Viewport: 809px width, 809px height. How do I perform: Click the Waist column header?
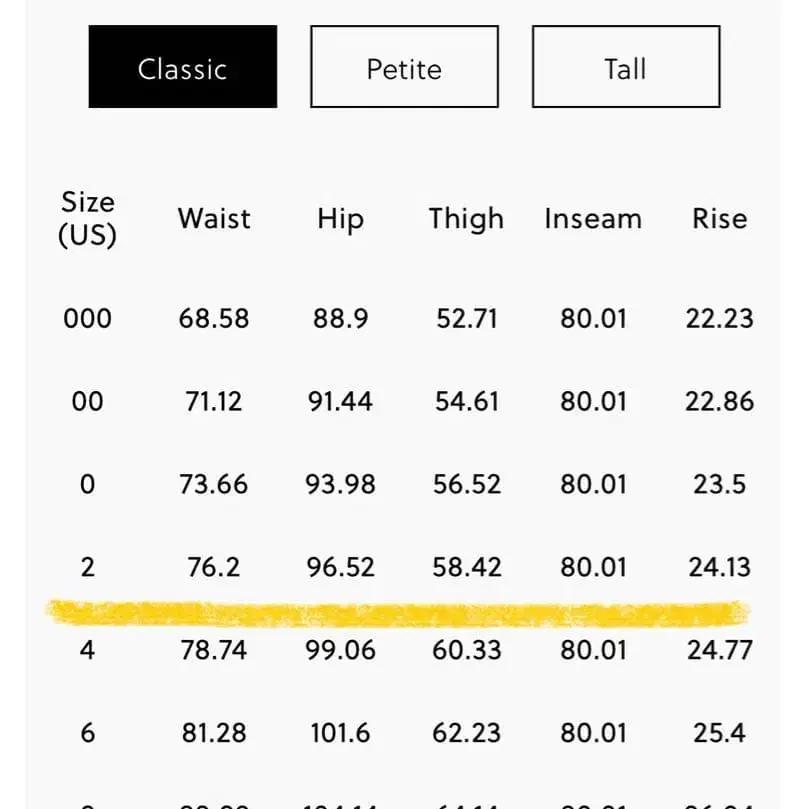click(x=214, y=218)
